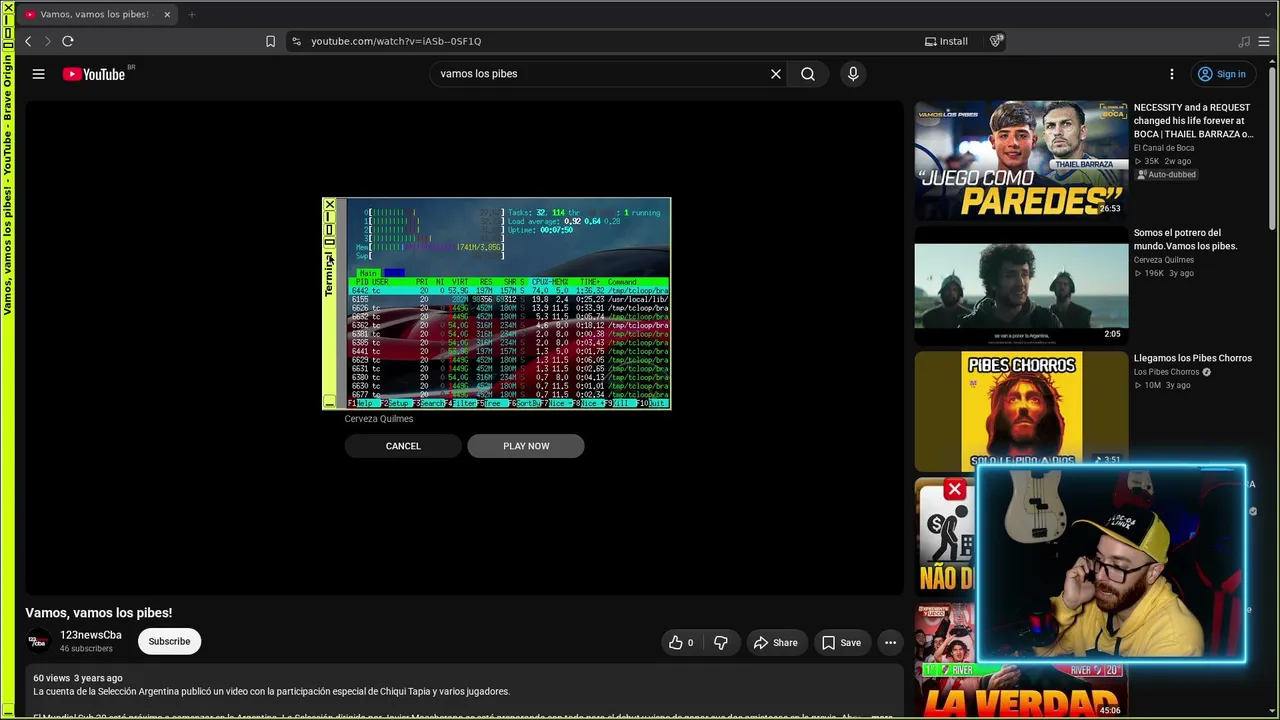Open 'NECESSITY and a REQUEST' video title
This screenshot has width=1280, height=720.
pos(1193,120)
